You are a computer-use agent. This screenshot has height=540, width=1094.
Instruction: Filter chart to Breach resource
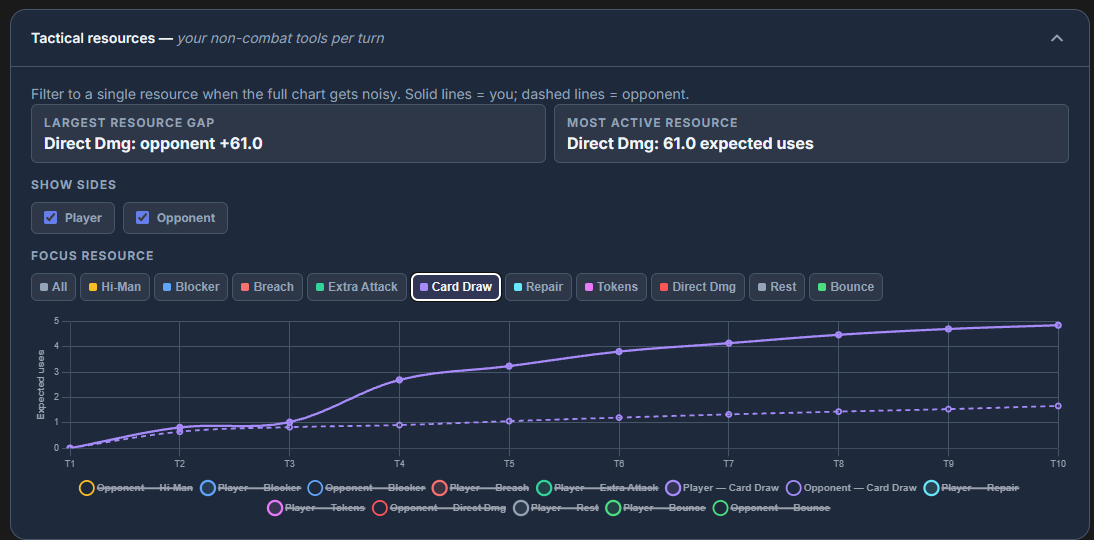[267, 287]
